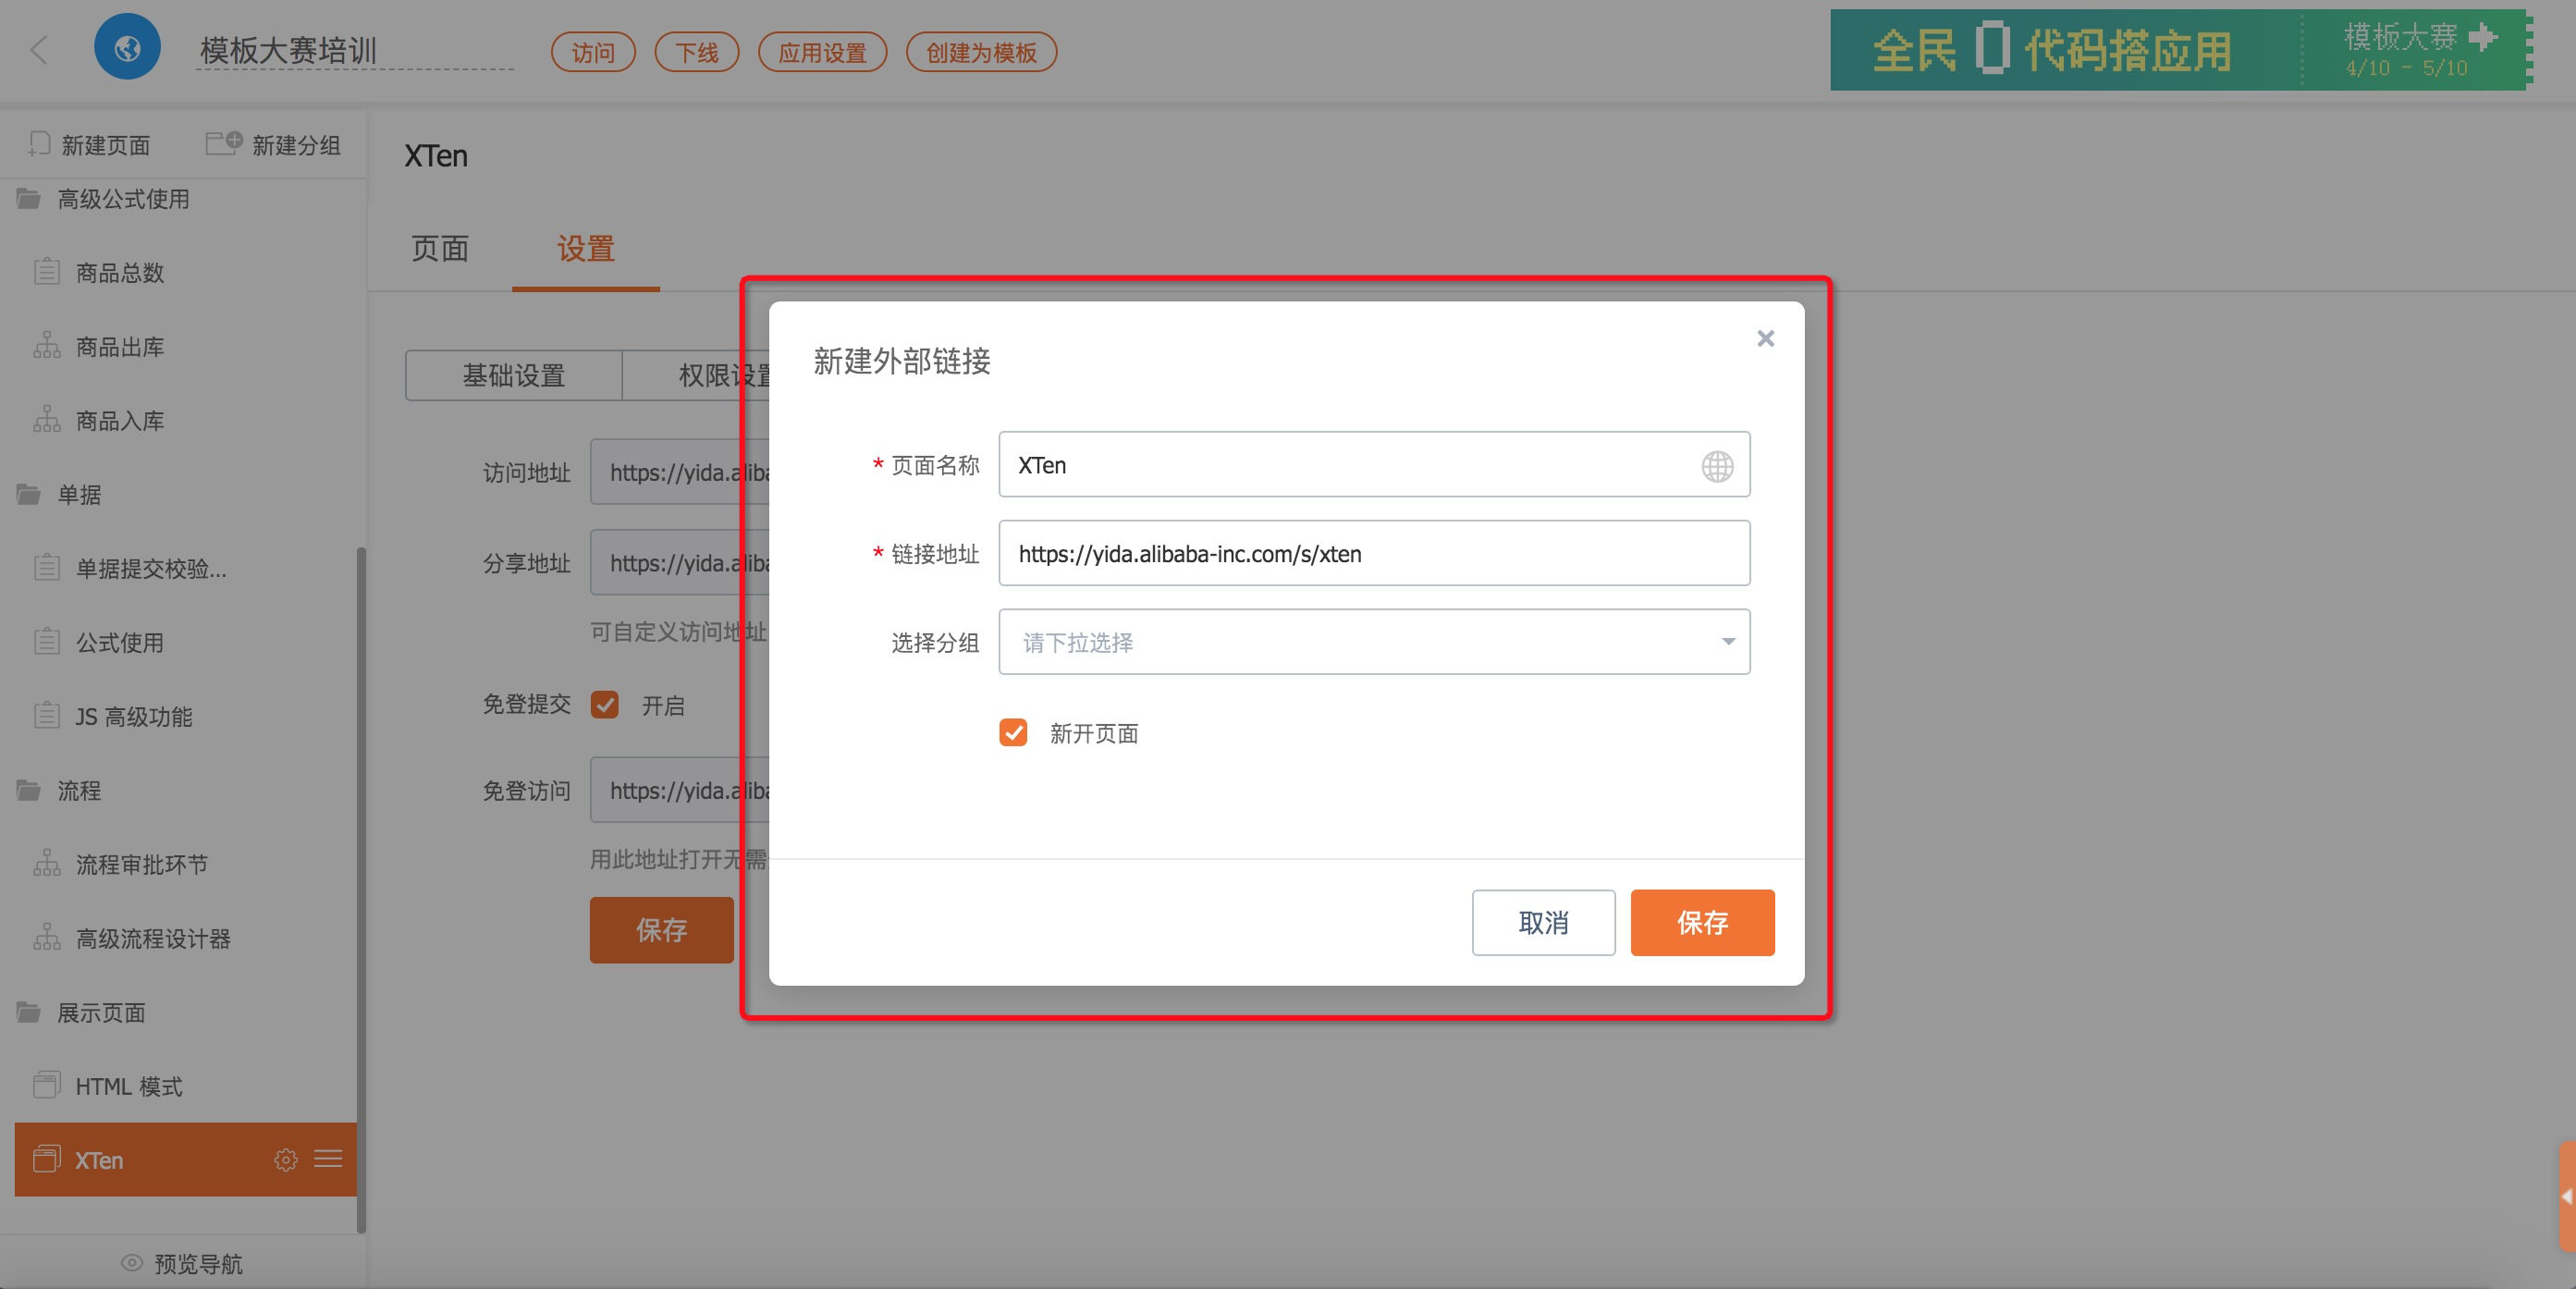Click the 新建分组 new group icon
Screen dimensions: 2576x1289
click(x=223, y=143)
